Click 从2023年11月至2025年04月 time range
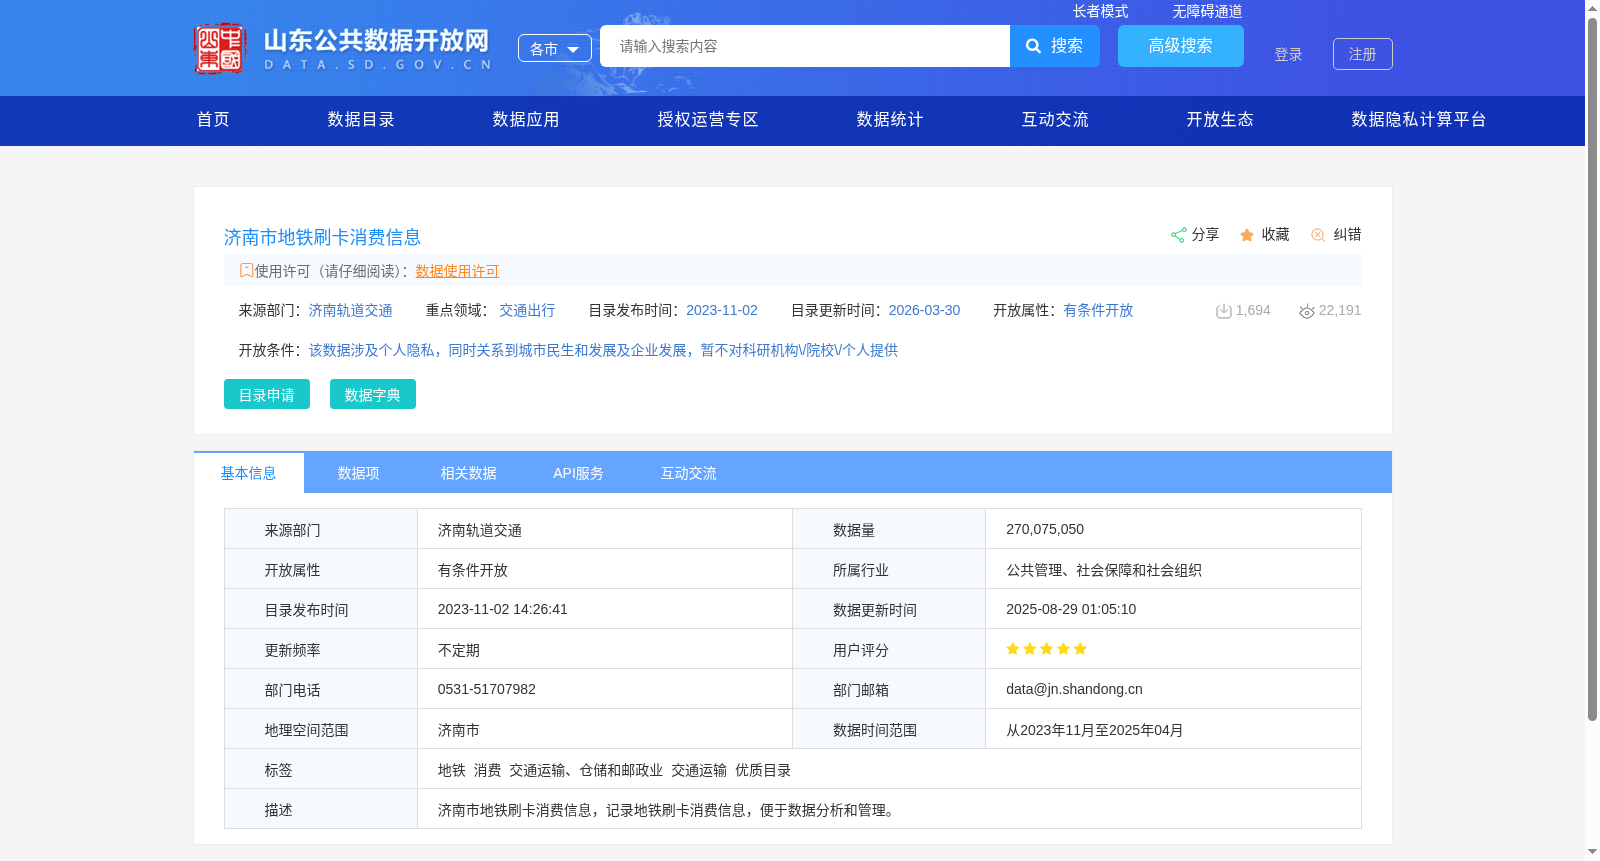Viewport: 1600px width, 861px height. [x=1095, y=730]
